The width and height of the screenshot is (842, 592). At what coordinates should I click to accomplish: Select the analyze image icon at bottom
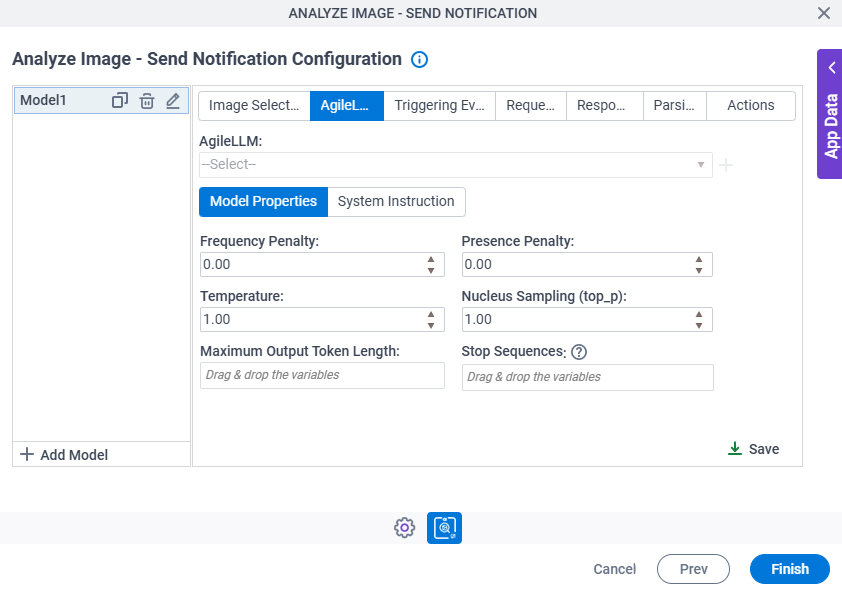(x=444, y=528)
